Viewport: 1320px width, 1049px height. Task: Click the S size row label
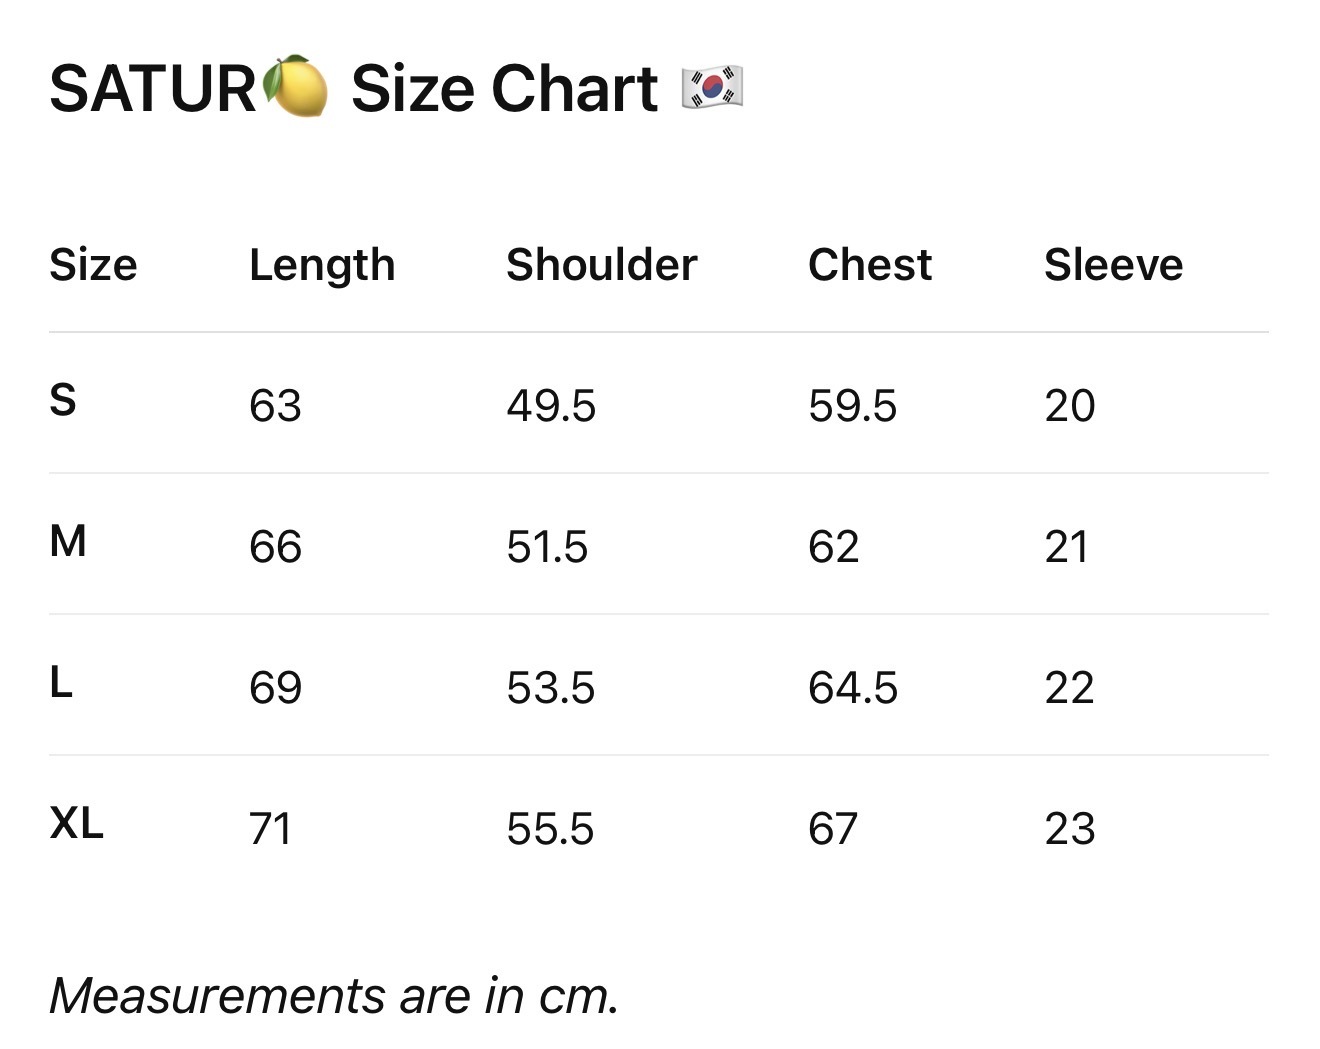(63, 400)
